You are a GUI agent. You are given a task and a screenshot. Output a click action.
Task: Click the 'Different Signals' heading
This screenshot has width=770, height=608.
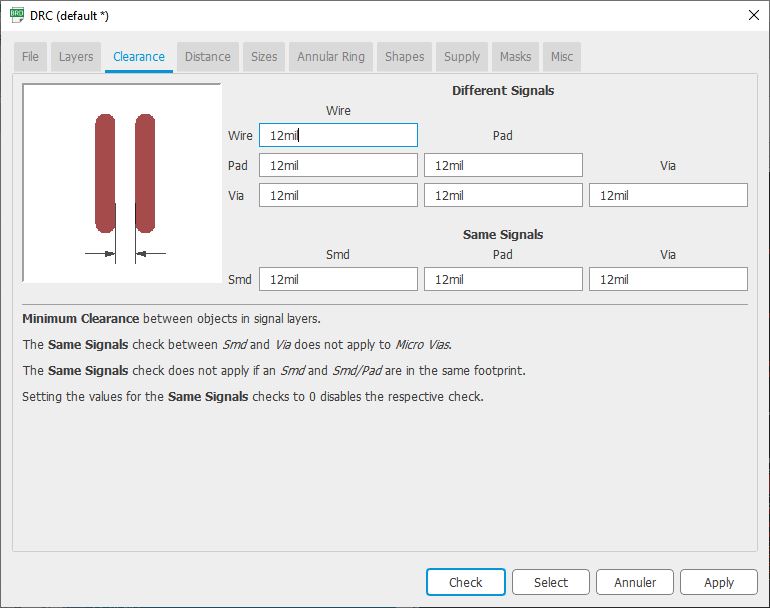[503, 90]
